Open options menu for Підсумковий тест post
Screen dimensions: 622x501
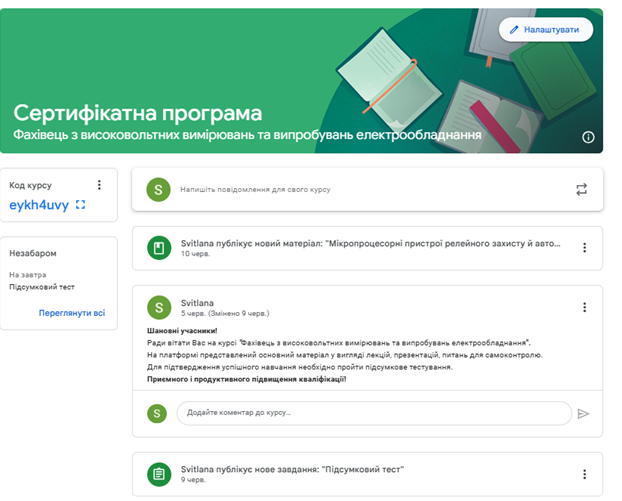pyautogui.click(x=584, y=474)
